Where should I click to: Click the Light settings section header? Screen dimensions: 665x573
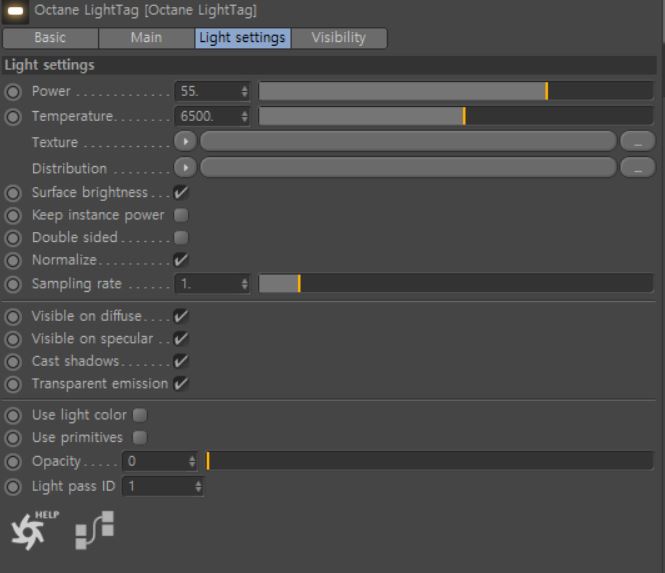click(x=329, y=65)
